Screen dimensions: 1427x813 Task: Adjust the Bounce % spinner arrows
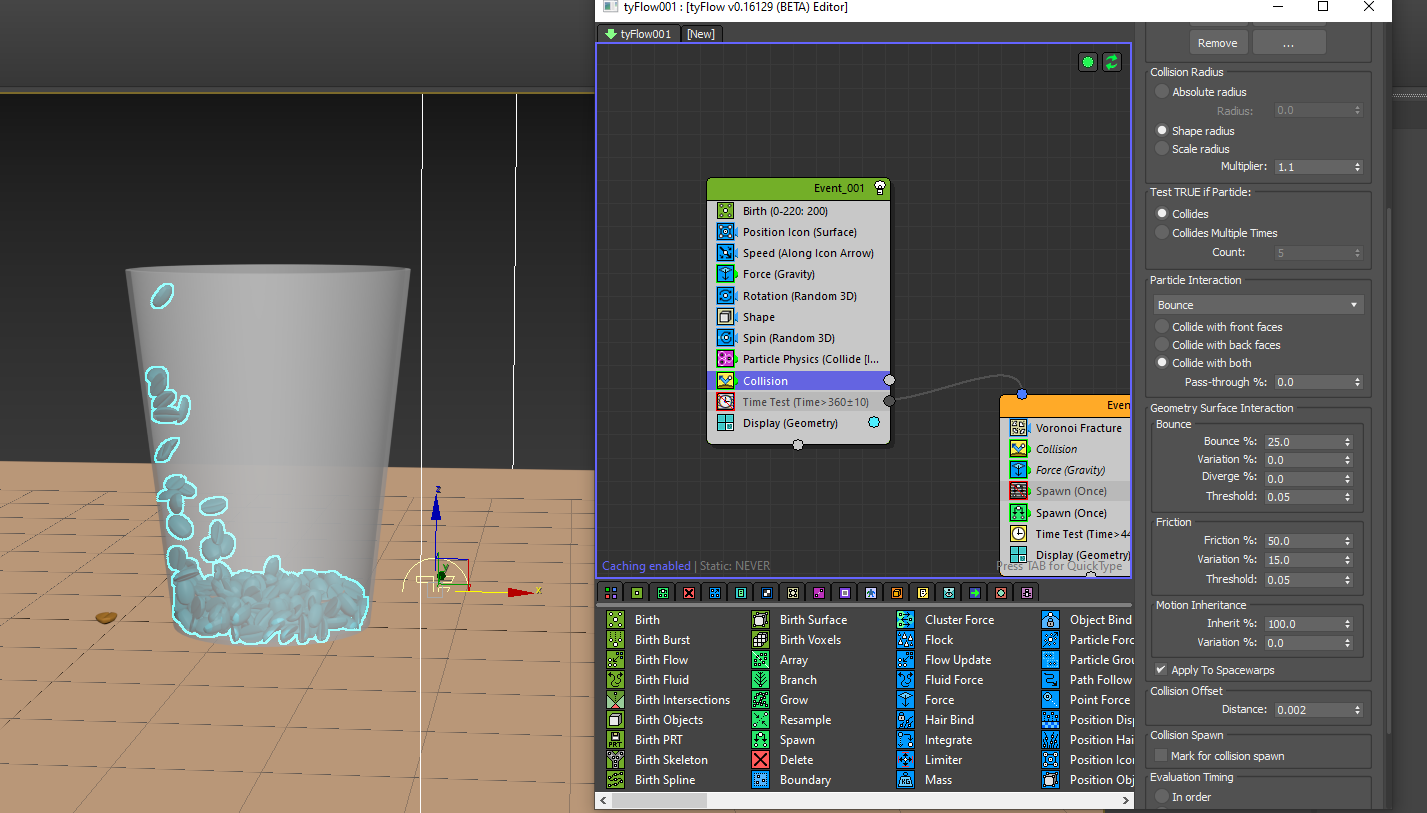click(1348, 441)
